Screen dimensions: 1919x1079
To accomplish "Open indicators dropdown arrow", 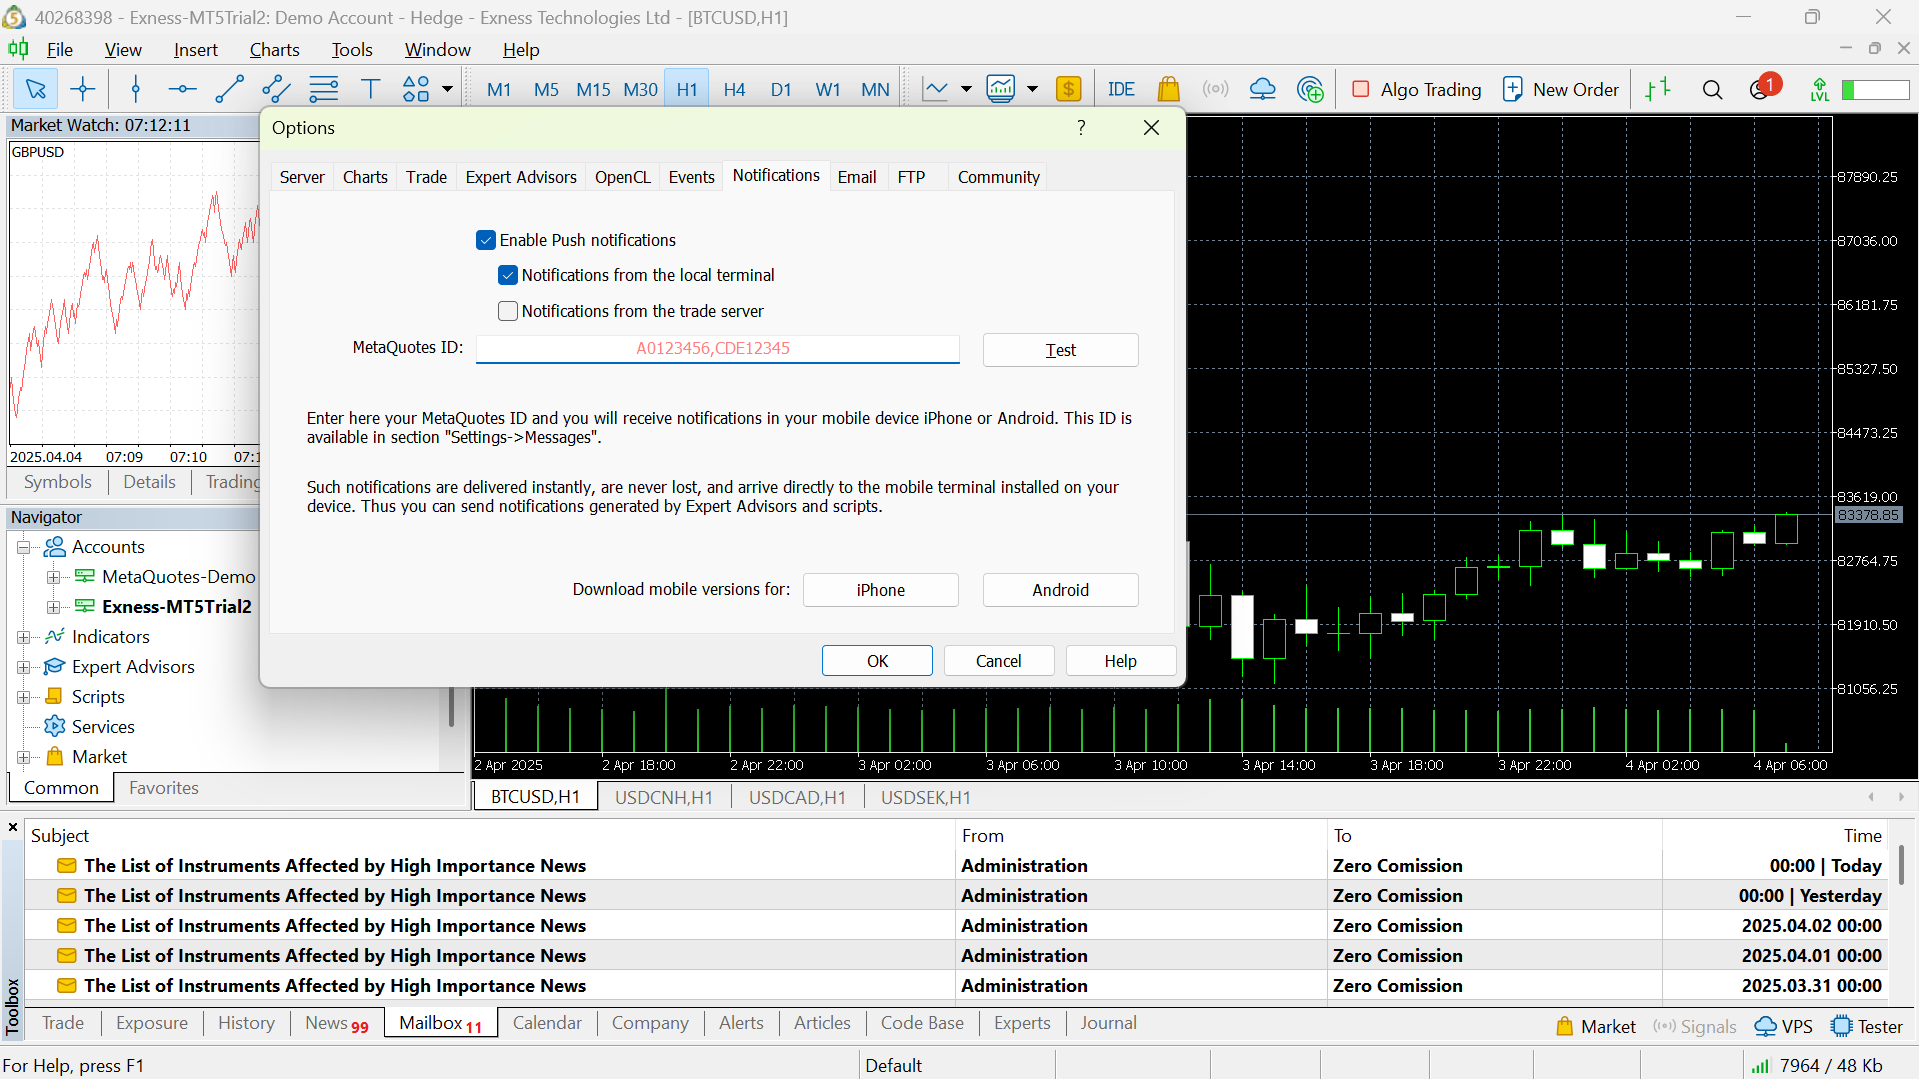I will pos(1032,89).
